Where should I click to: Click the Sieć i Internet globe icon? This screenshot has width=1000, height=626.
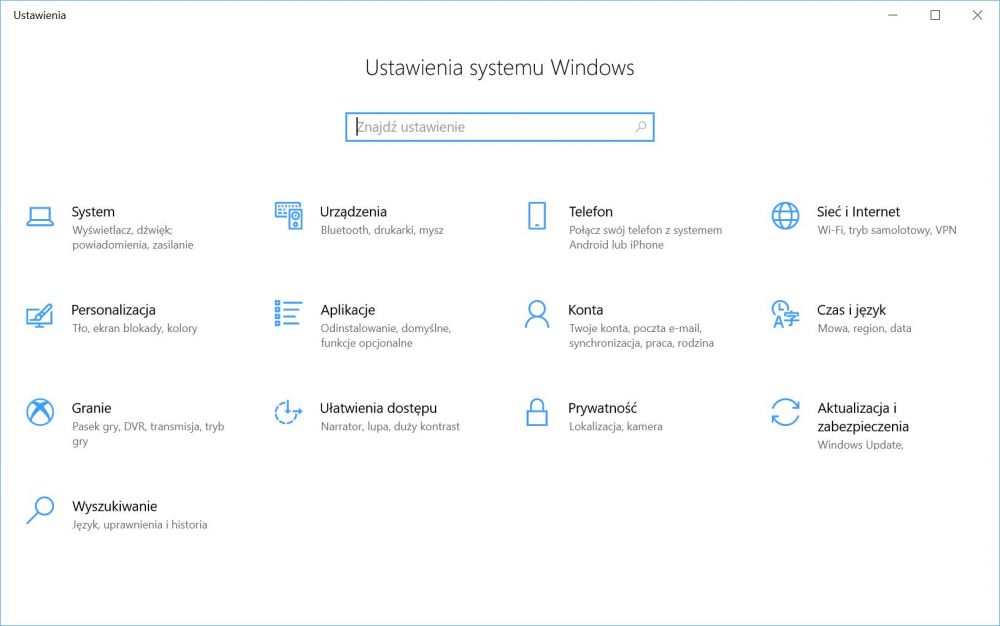tap(785, 215)
